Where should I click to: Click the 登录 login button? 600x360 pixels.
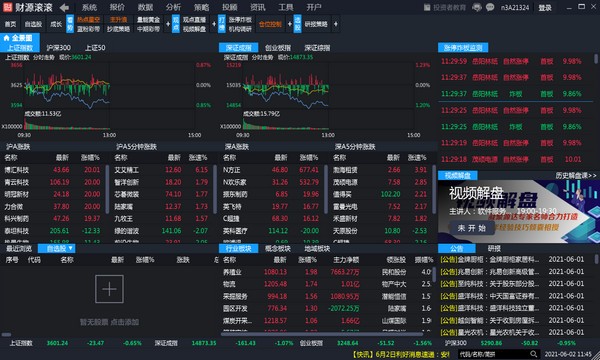pyautogui.click(x=545, y=8)
